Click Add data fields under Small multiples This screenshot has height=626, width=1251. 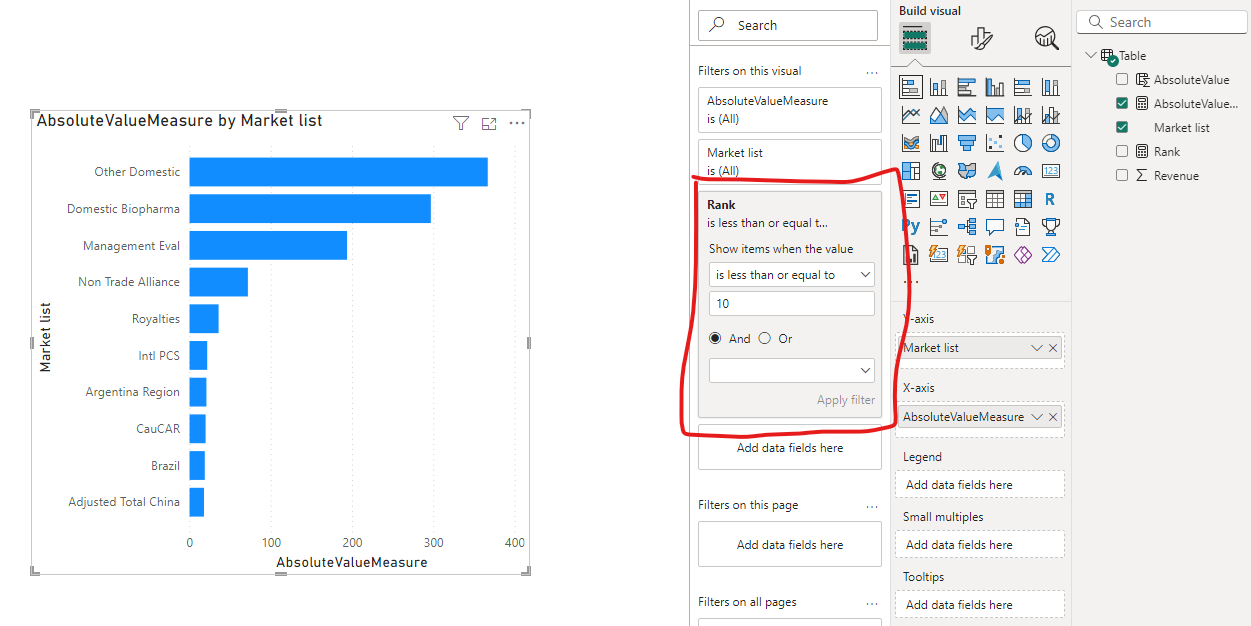[980, 545]
